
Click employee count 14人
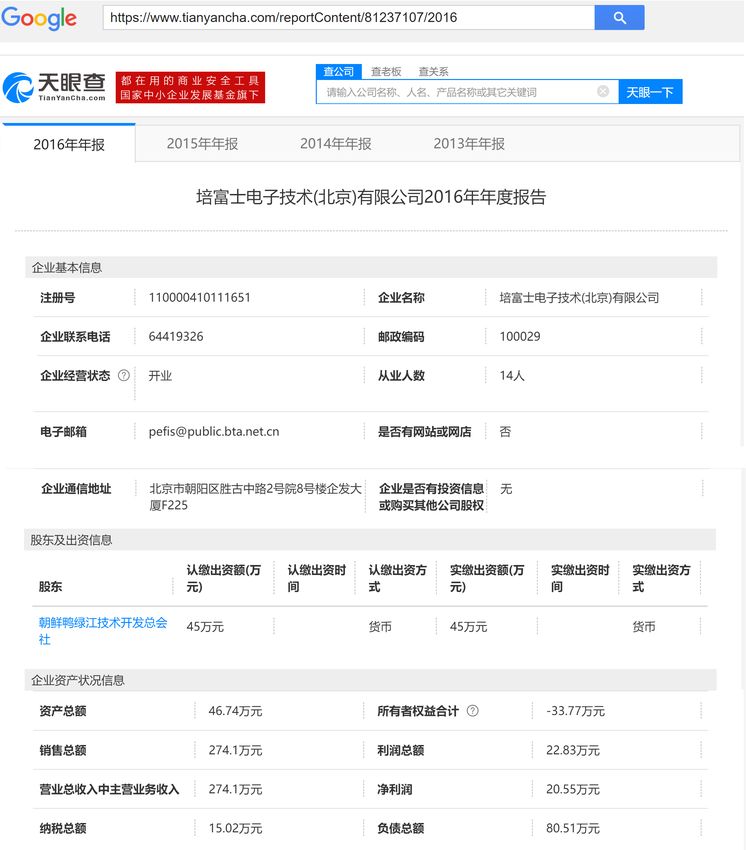[511, 375]
